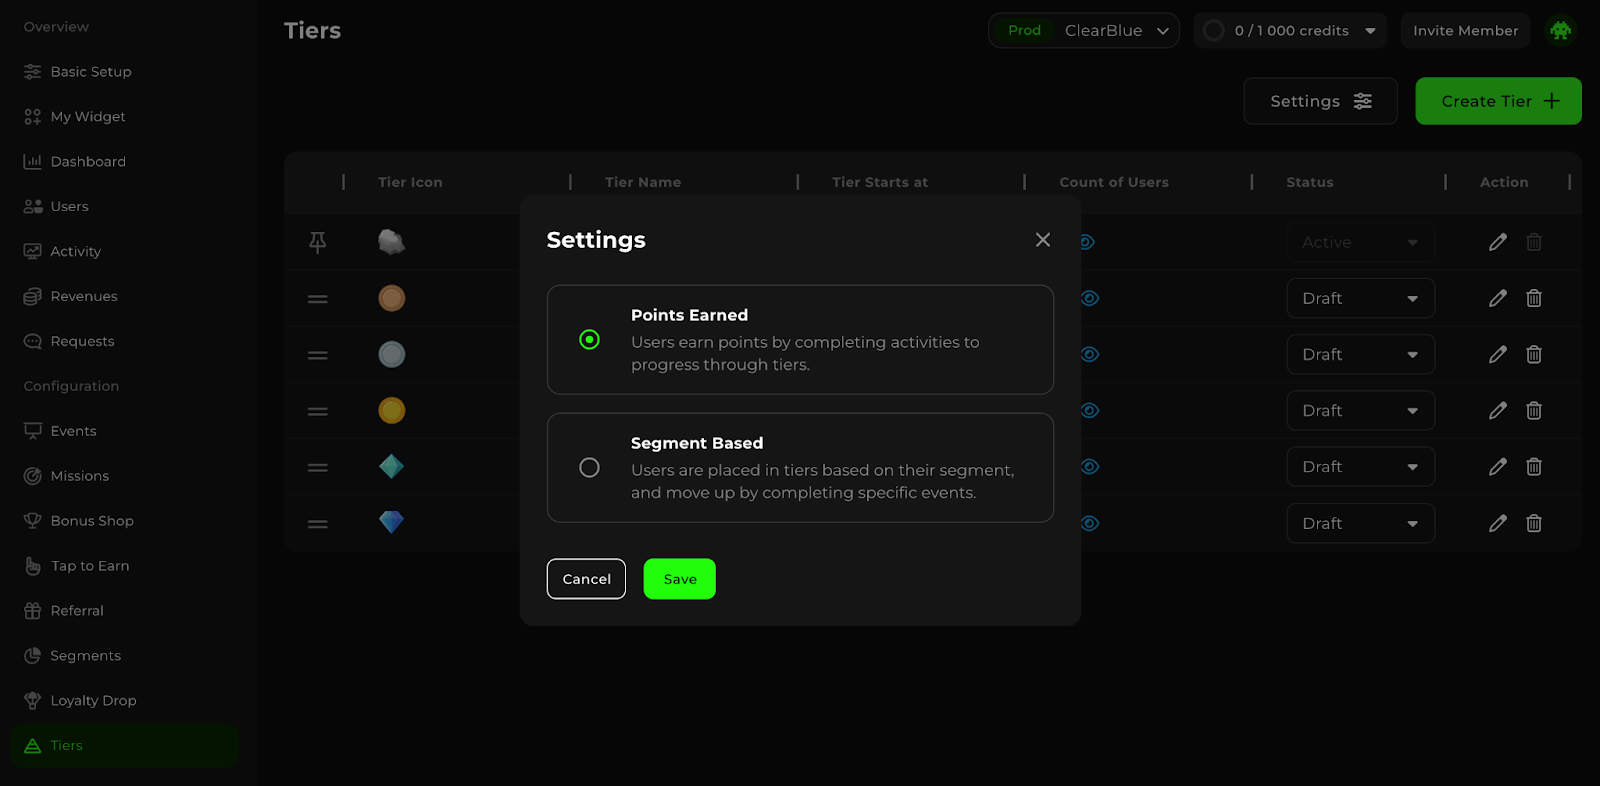This screenshot has width=1600, height=786.
Task: Go to Missions in the sidebar
Action: click(80, 476)
